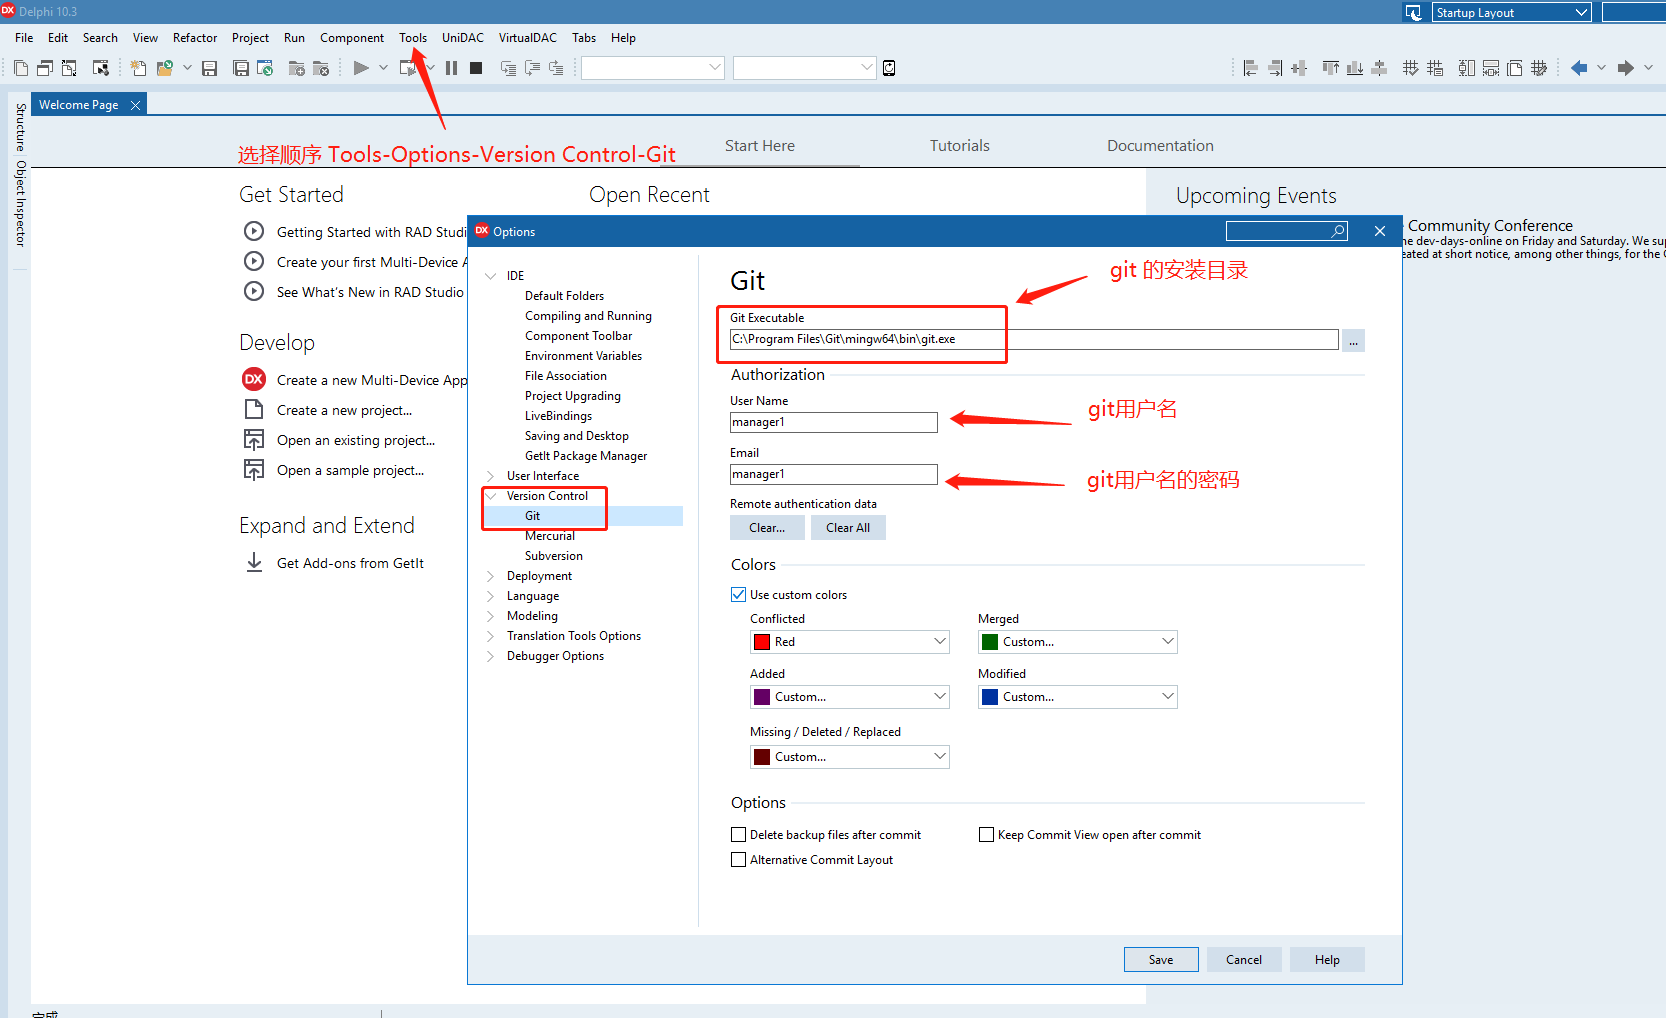1666x1018 pixels.
Task: Toggle the Use custom colors checkbox
Action: point(738,594)
